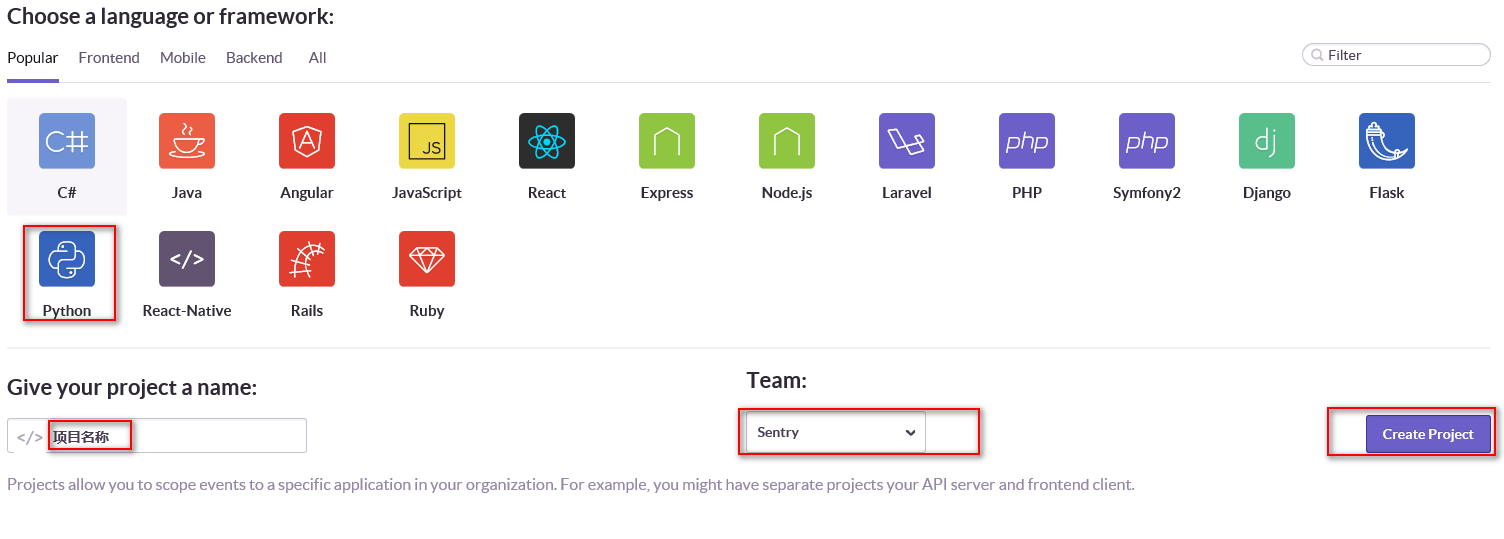Click the Node.js label text
Image resolution: width=1504 pixels, height=539 pixels.
[787, 193]
